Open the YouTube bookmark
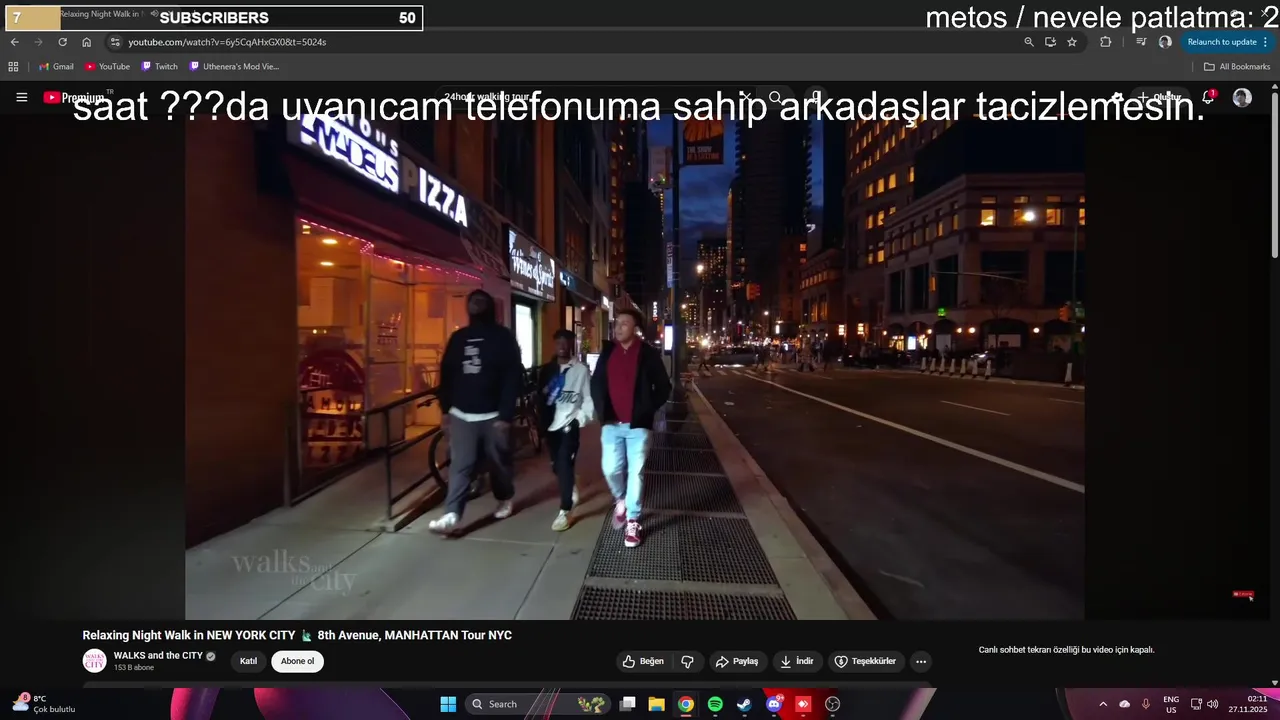Image resolution: width=1280 pixels, height=720 pixels. [107, 67]
